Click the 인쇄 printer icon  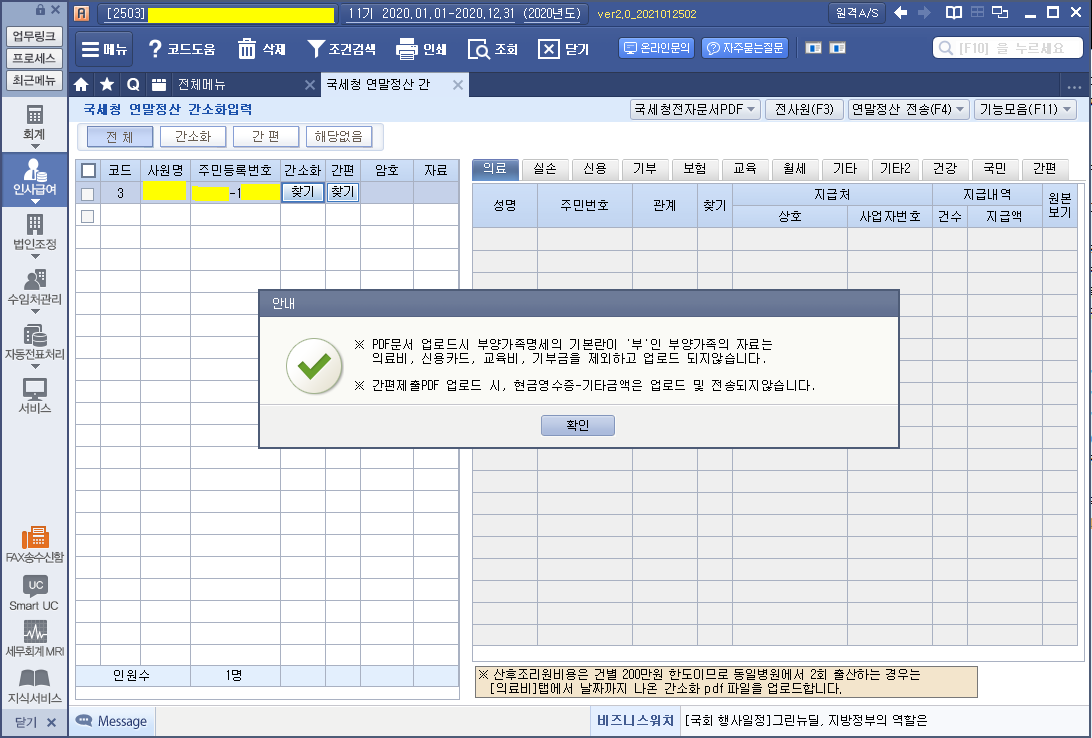coord(407,49)
